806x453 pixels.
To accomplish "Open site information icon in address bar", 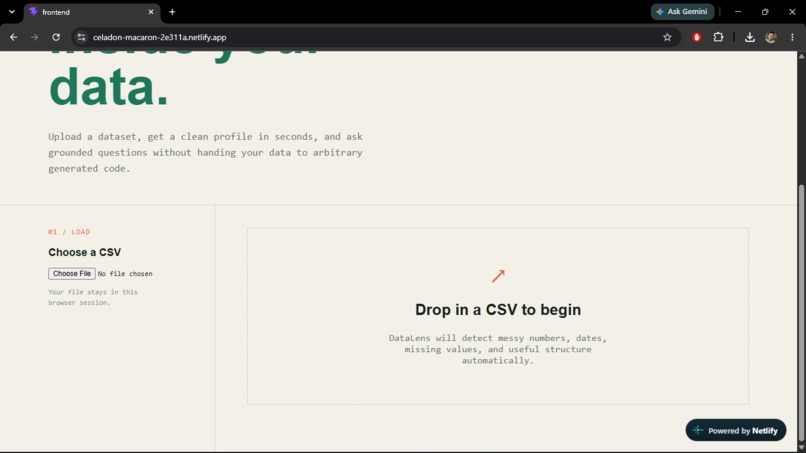I will click(x=81, y=37).
